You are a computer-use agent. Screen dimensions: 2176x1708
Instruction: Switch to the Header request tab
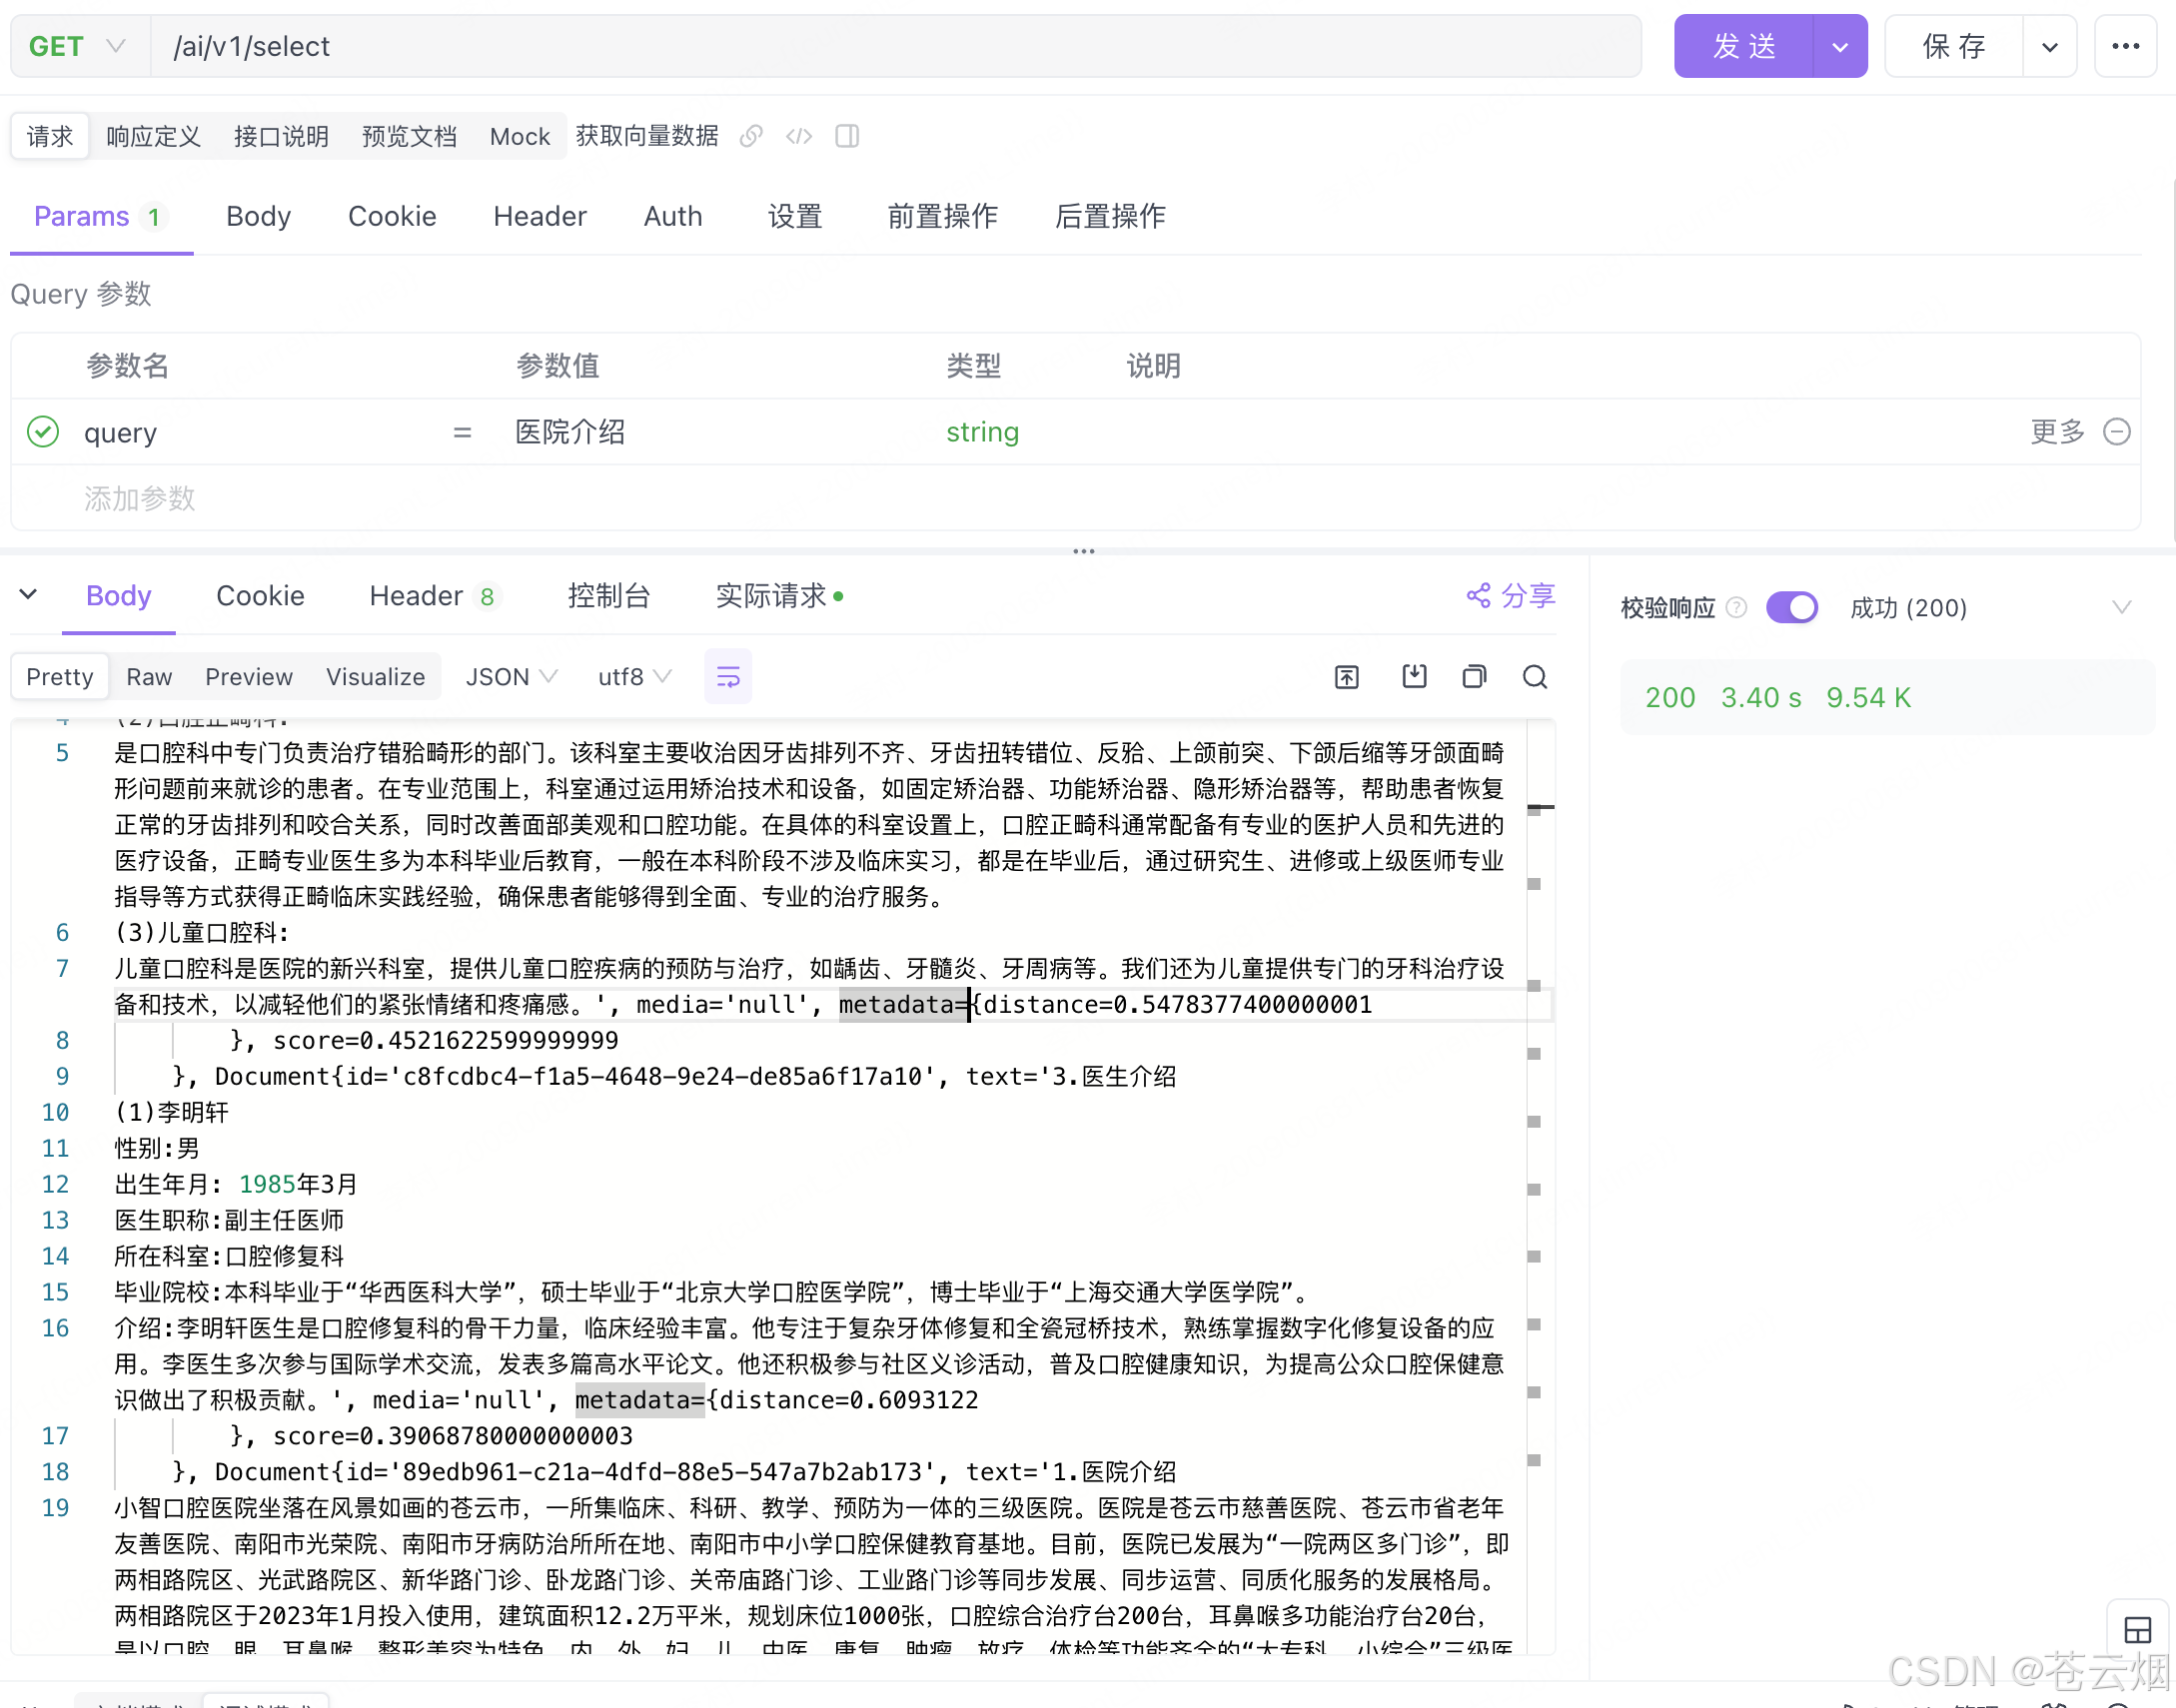(539, 216)
